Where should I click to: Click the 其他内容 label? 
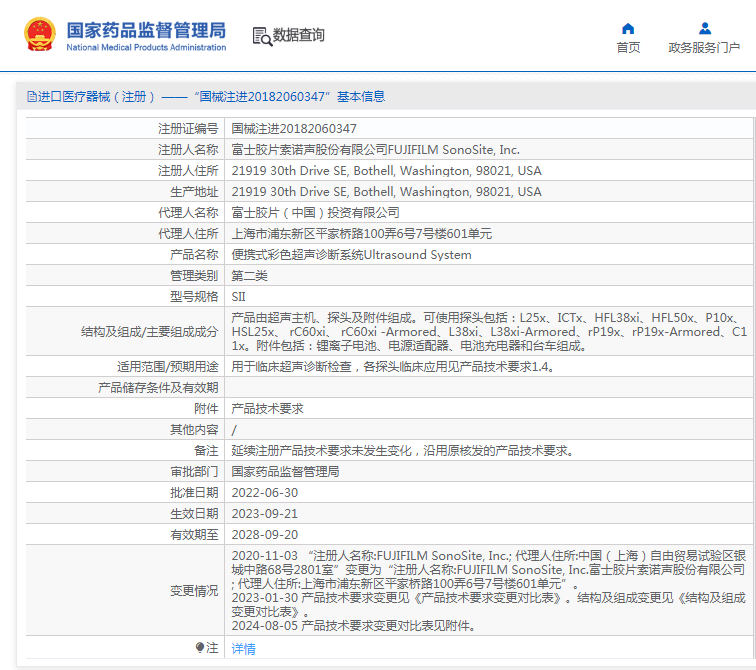tap(194, 429)
